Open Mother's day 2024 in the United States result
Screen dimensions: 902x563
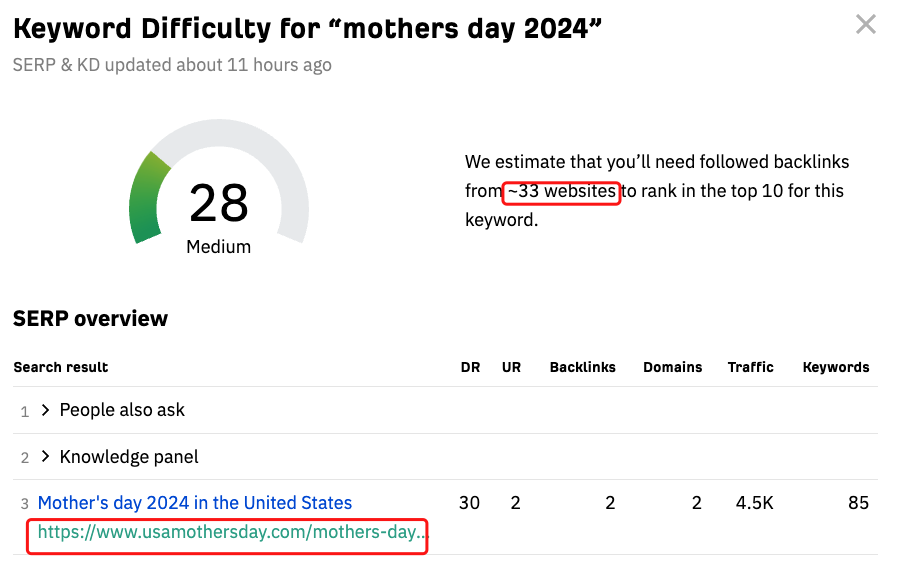[x=195, y=503]
